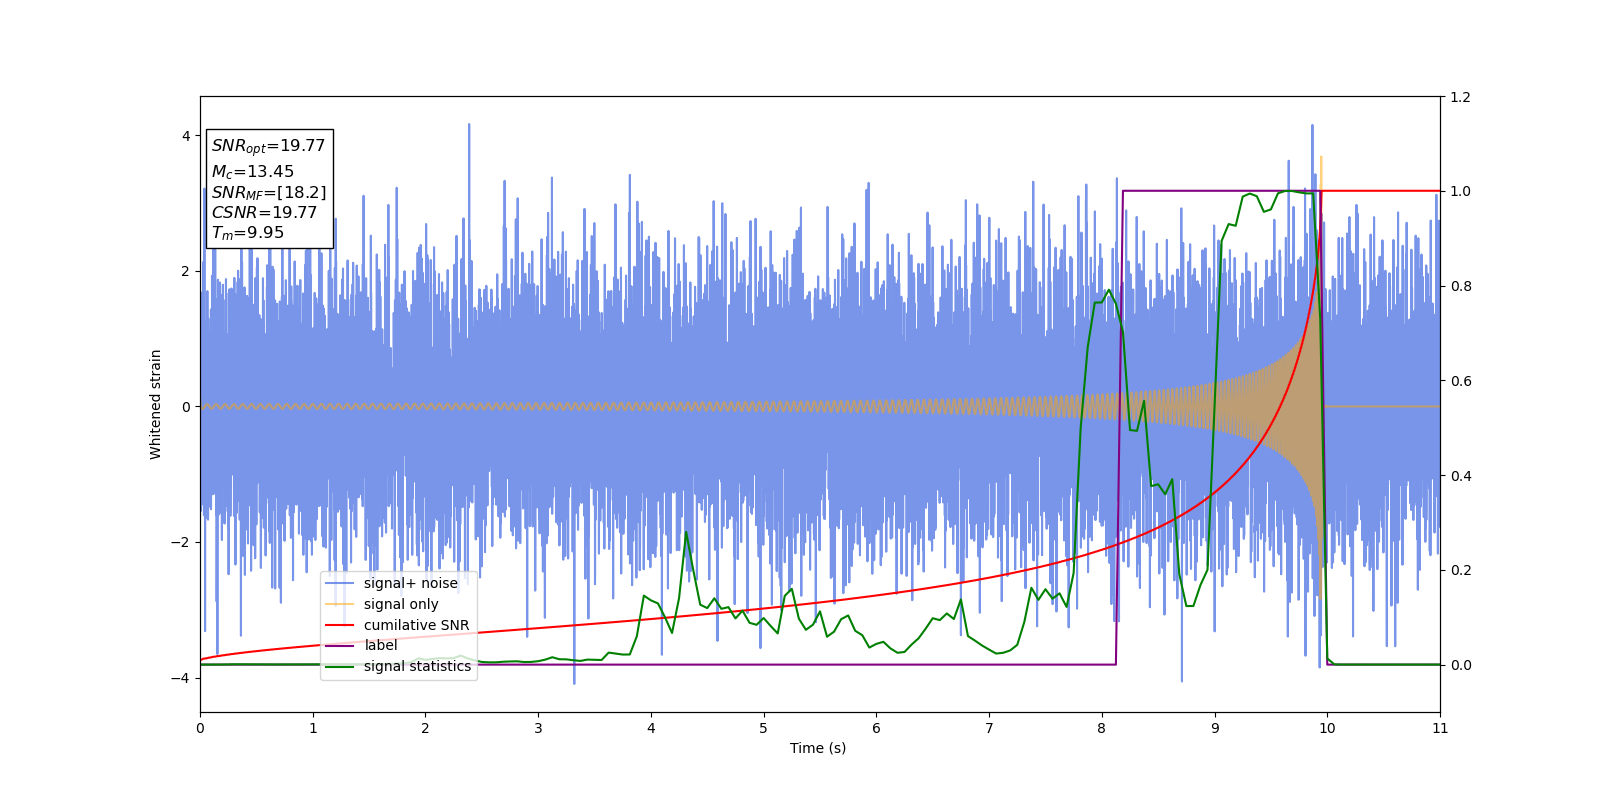
Task: Click the purple line swatch in legend
Action: [340, 645]
